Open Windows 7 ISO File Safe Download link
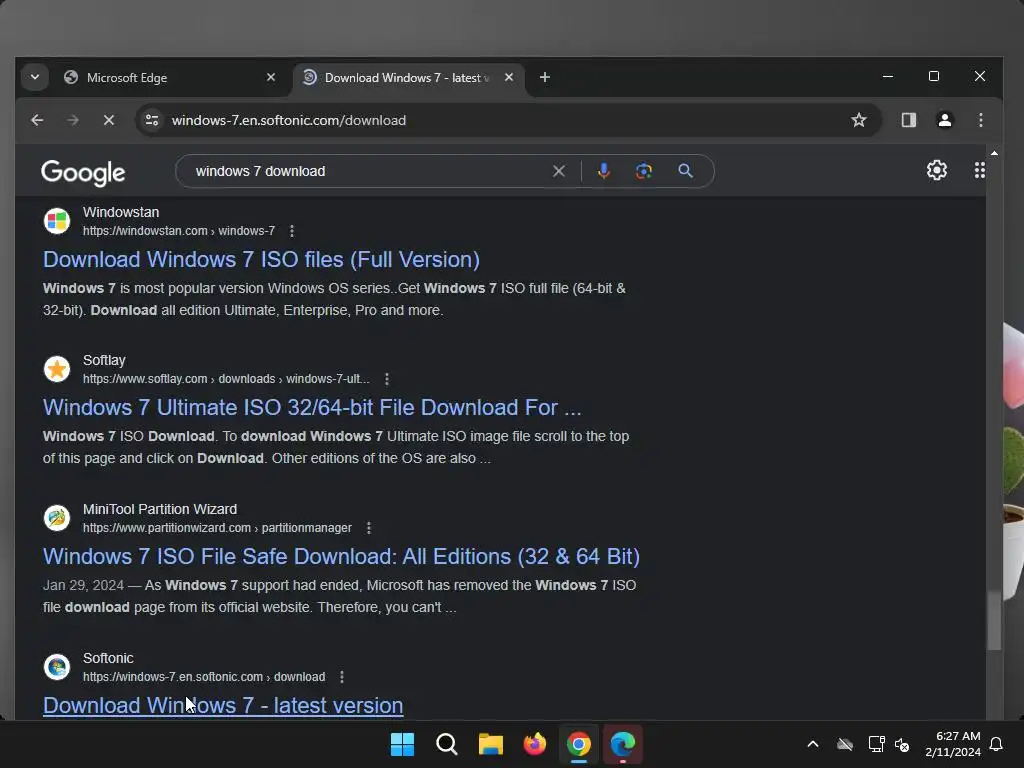Image resolution: width=1024 pixels, height=768 pixels. pos(342,556)
